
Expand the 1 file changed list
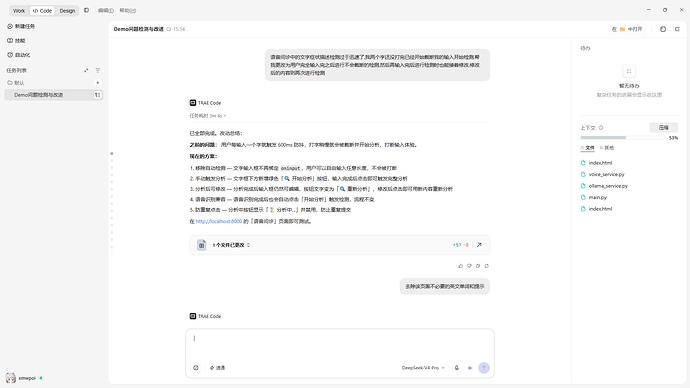point(231,245)
